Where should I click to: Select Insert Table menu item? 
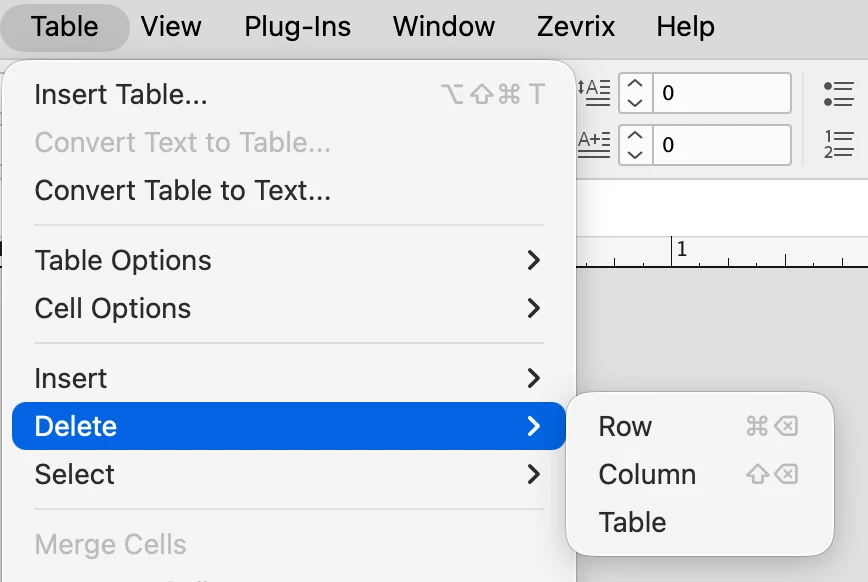pos(288,94)
